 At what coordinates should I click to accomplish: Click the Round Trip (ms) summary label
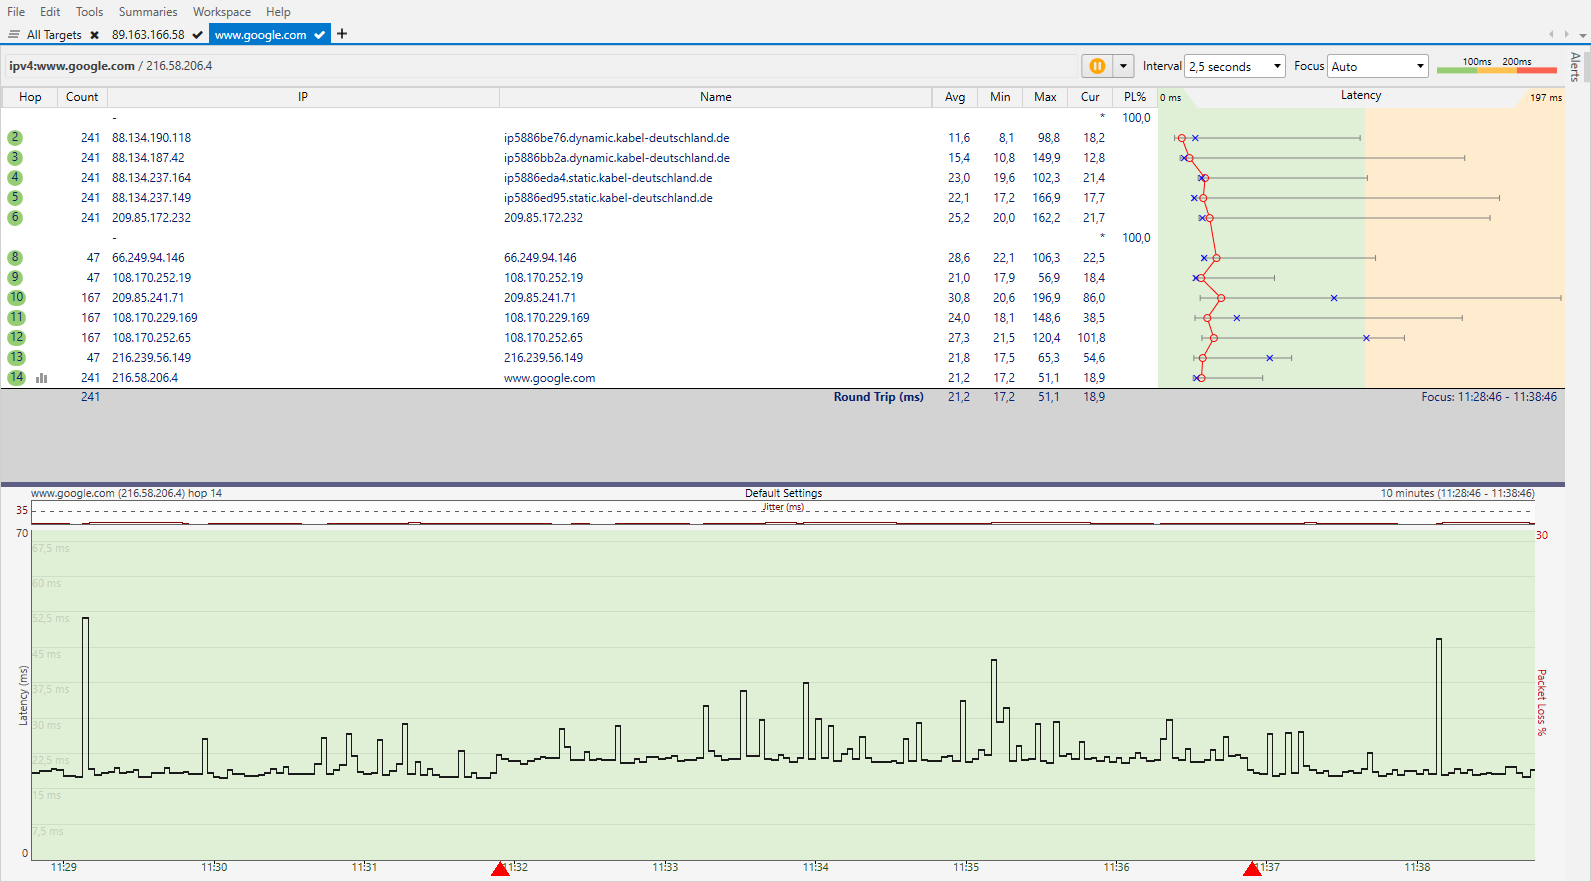879,397
